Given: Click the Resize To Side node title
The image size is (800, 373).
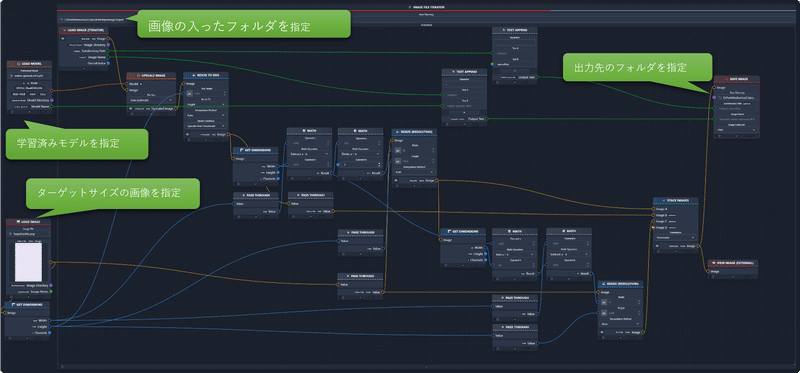Looking at the screenshot, I should (x=208, y=75).
